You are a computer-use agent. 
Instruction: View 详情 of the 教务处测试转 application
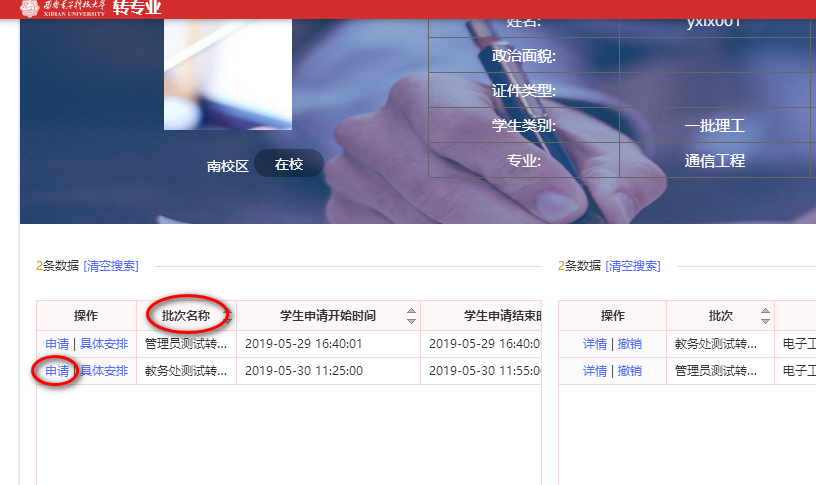click(595, 344)
